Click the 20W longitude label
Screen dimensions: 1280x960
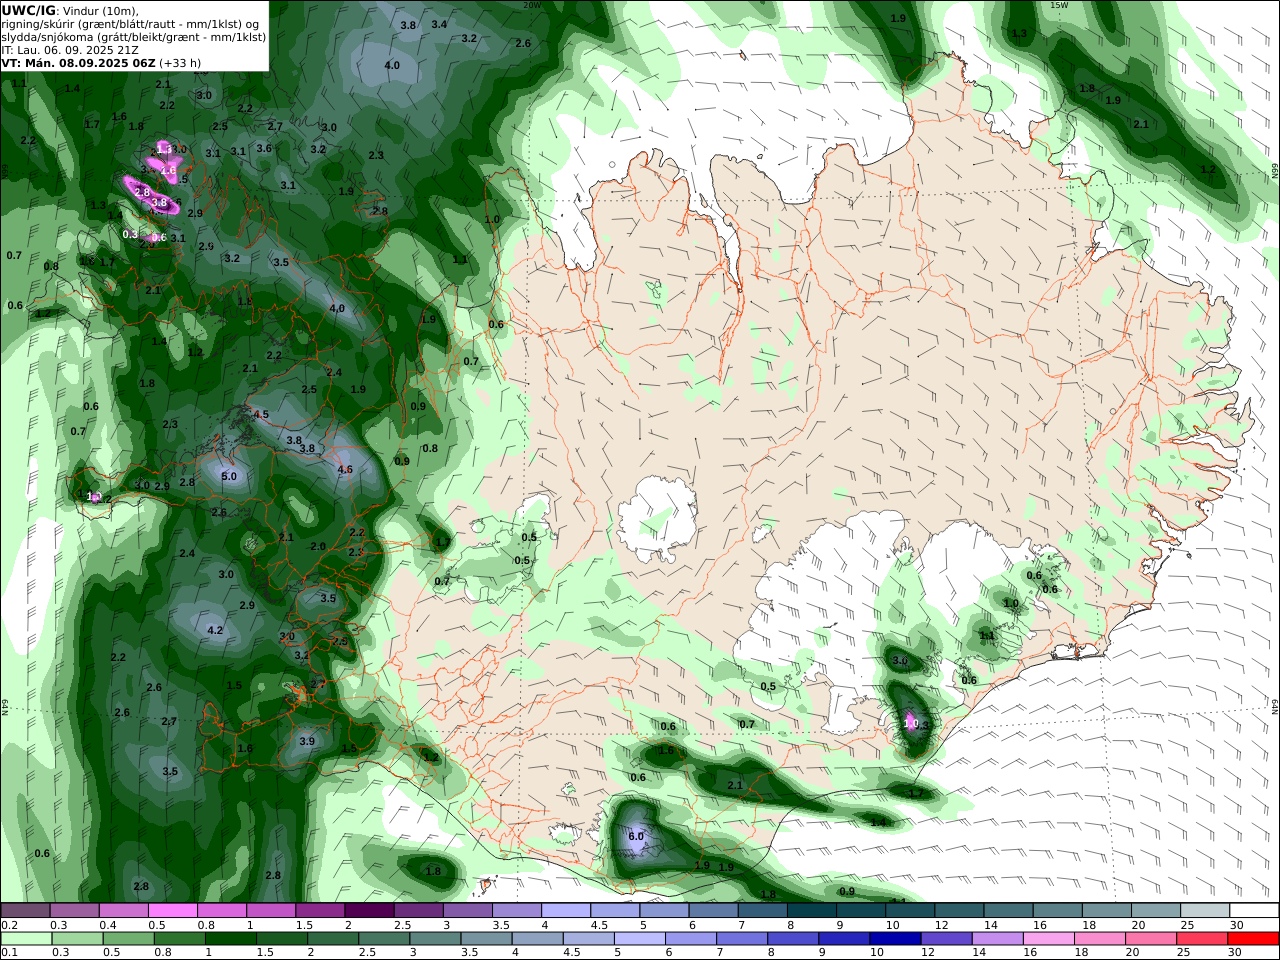point(532,5)
